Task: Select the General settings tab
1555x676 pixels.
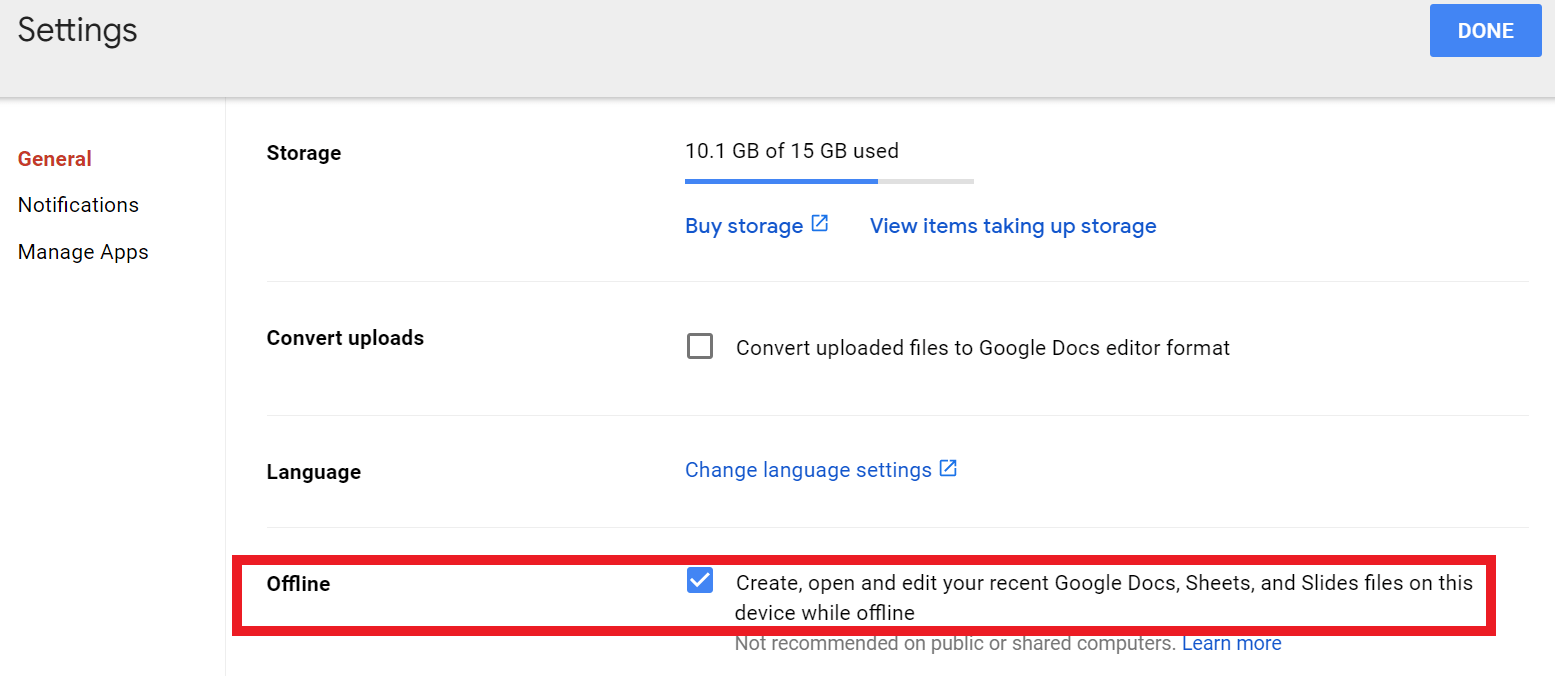Action: coord(55,159)
